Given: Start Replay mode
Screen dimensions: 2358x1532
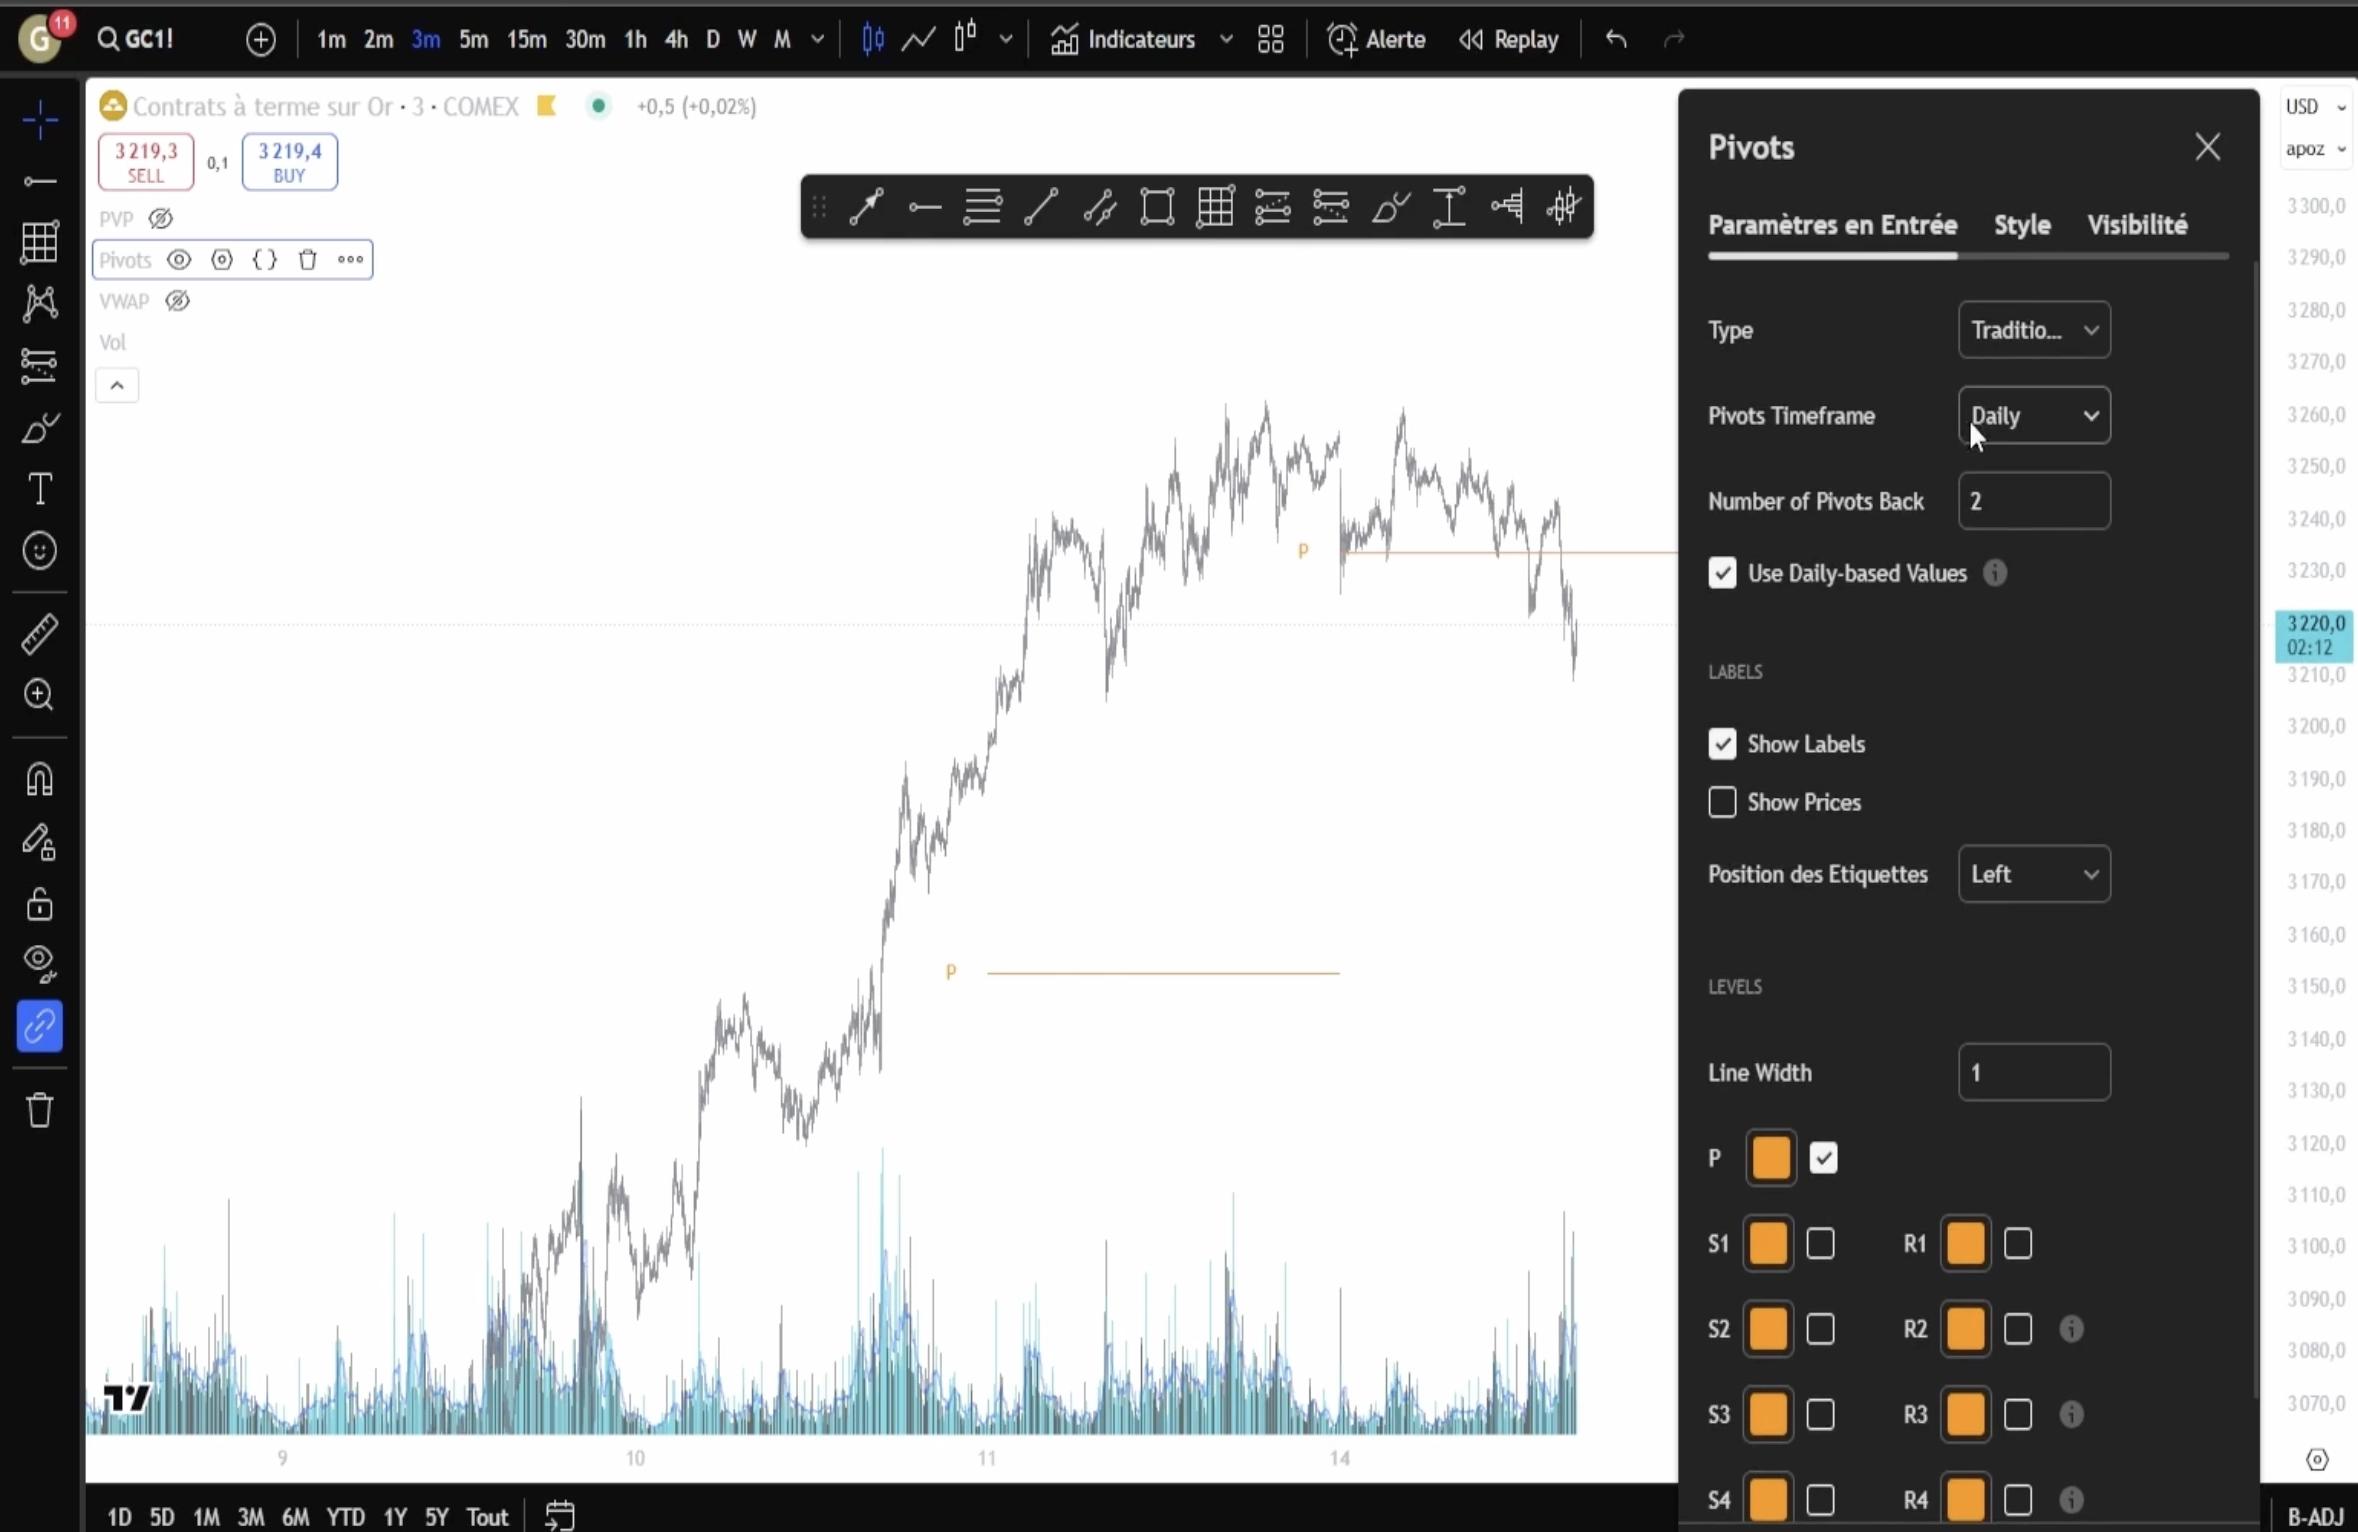Looking at the screenshot, I should pos(1507,39).
